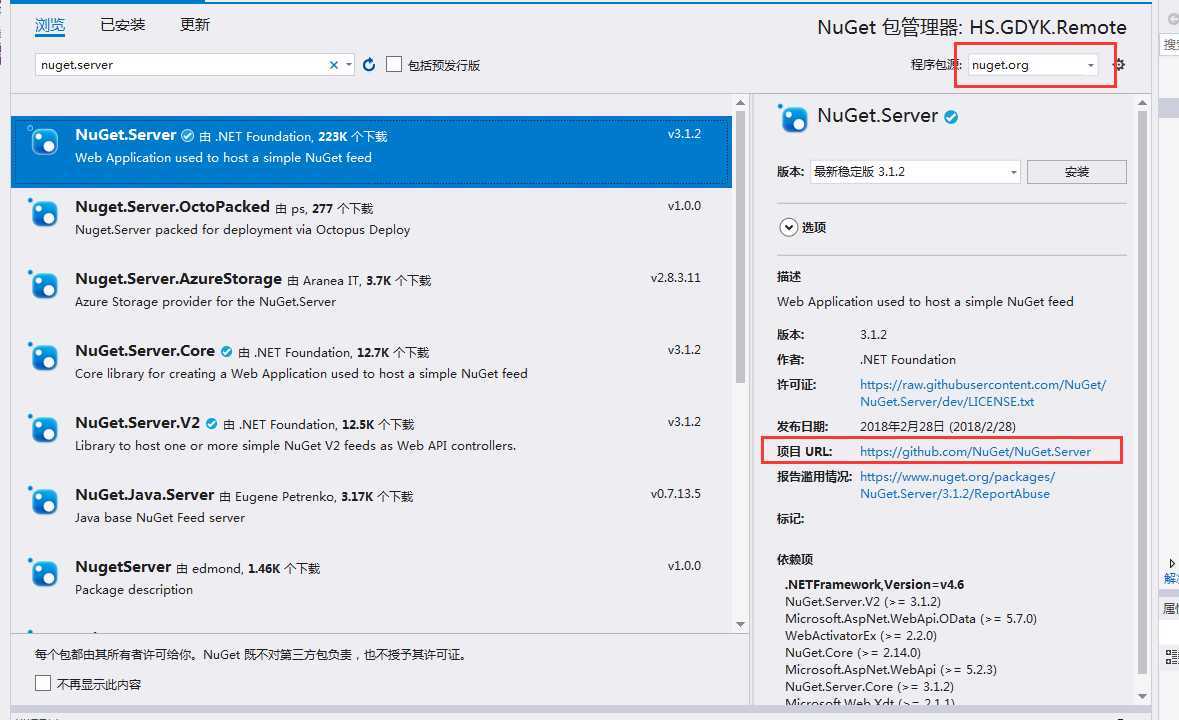Image resolution: width=1179 pixels, height=720 pixels.
Task: Switch to the 浏览 tab
Action: coord(50,25)
